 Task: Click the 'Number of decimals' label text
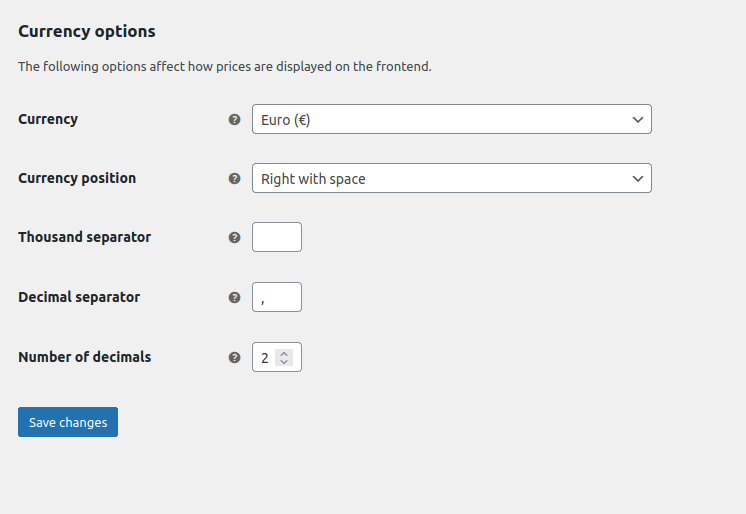click(85, 357)
